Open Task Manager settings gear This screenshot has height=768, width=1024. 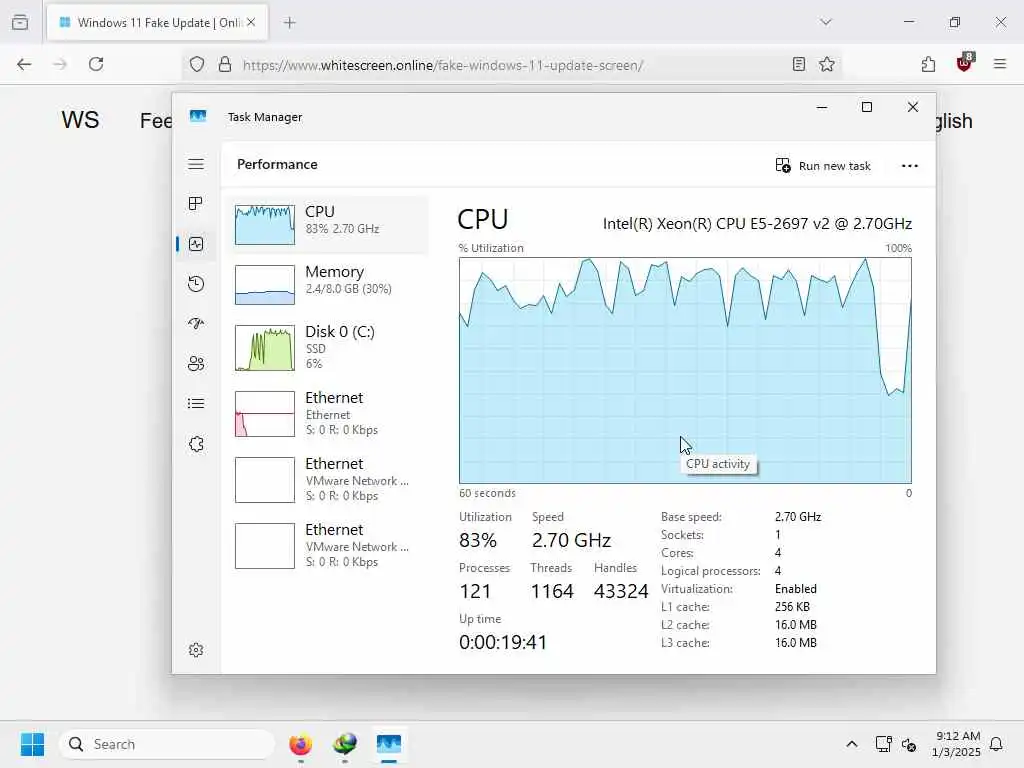tap(196, 650)
